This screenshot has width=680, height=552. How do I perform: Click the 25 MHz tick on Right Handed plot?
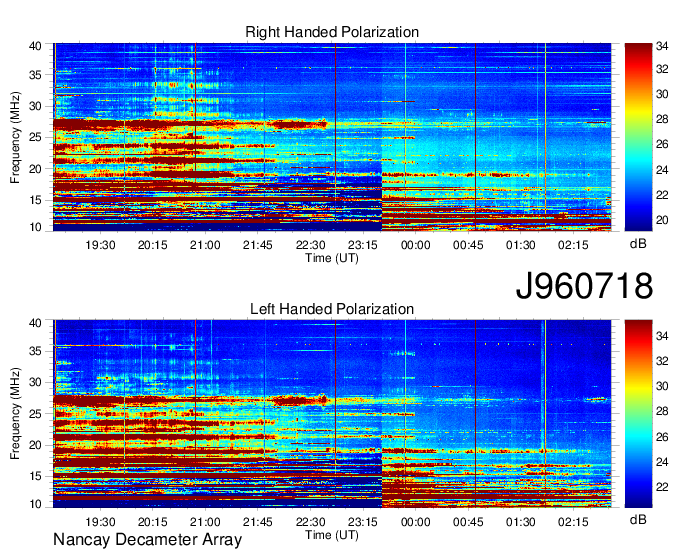(x=35, y=137)
